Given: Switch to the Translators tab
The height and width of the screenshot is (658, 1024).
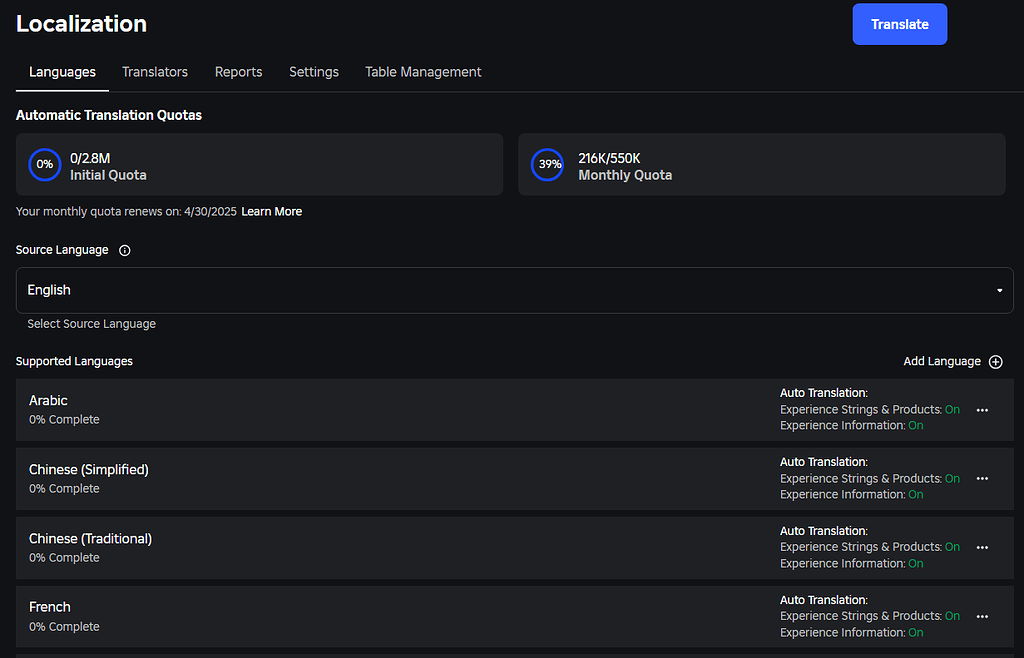Looking at the screenshot, I should pos(155,72).
